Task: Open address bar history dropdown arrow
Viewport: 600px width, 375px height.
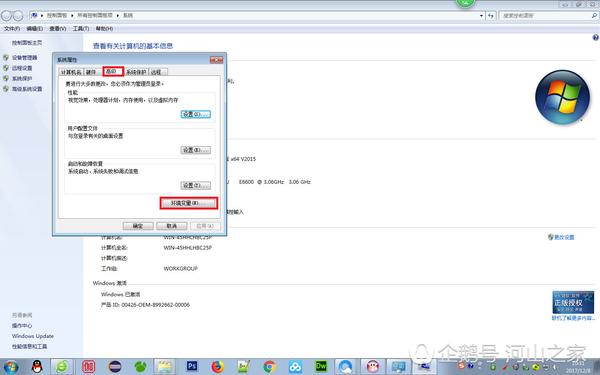Action: (481, 16)
